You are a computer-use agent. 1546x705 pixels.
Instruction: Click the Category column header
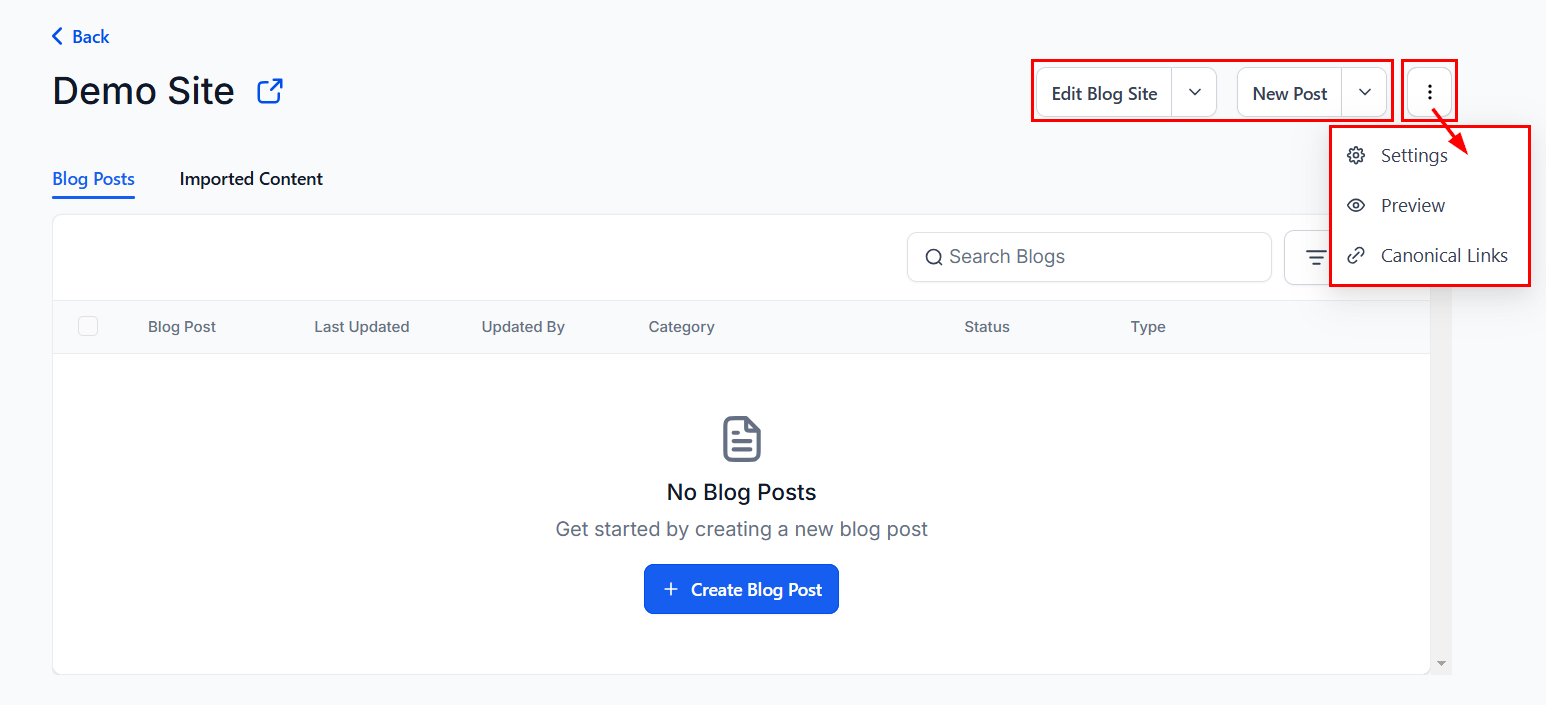[x=681, y=327]
